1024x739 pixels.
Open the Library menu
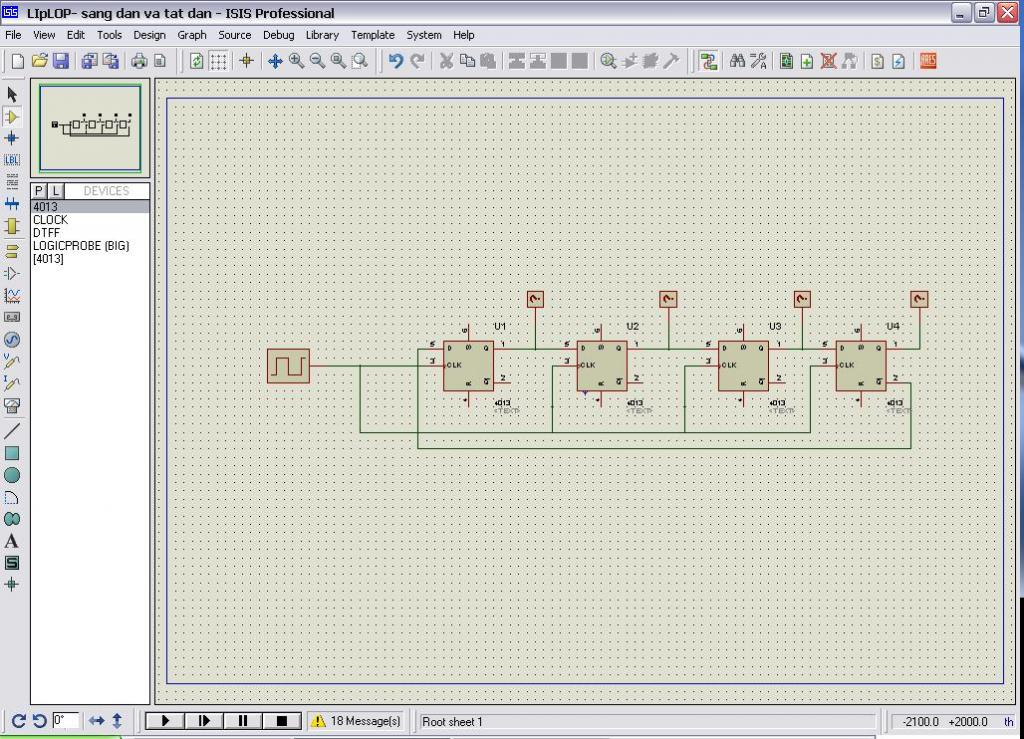322,35
